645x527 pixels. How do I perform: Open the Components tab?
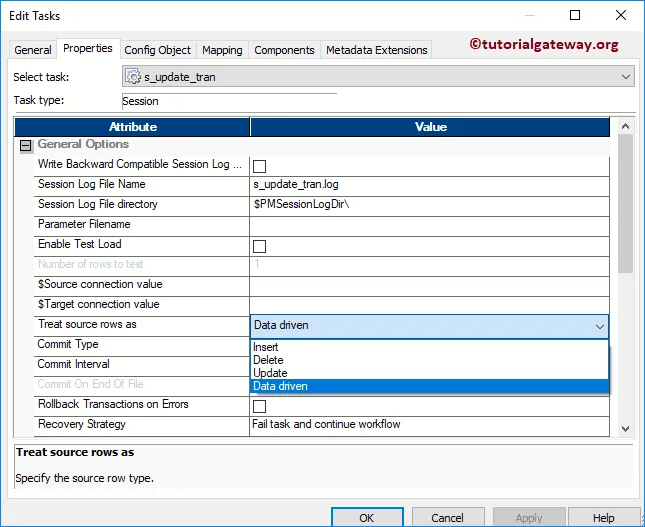click(x=284, y=50)
